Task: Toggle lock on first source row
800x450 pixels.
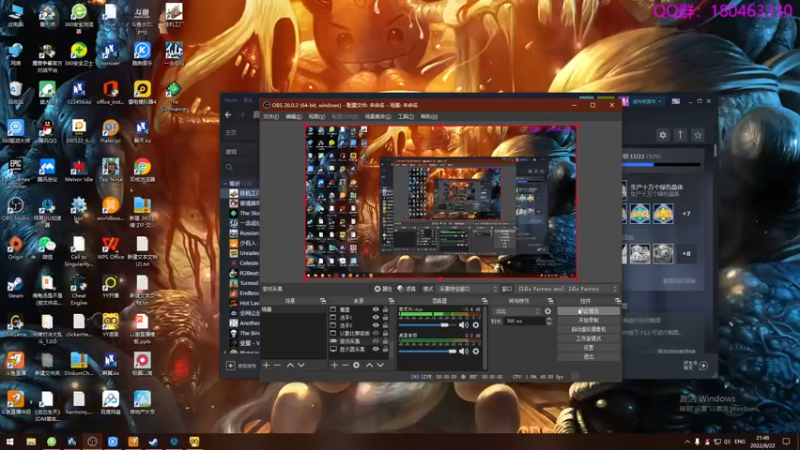Action: 385,310
